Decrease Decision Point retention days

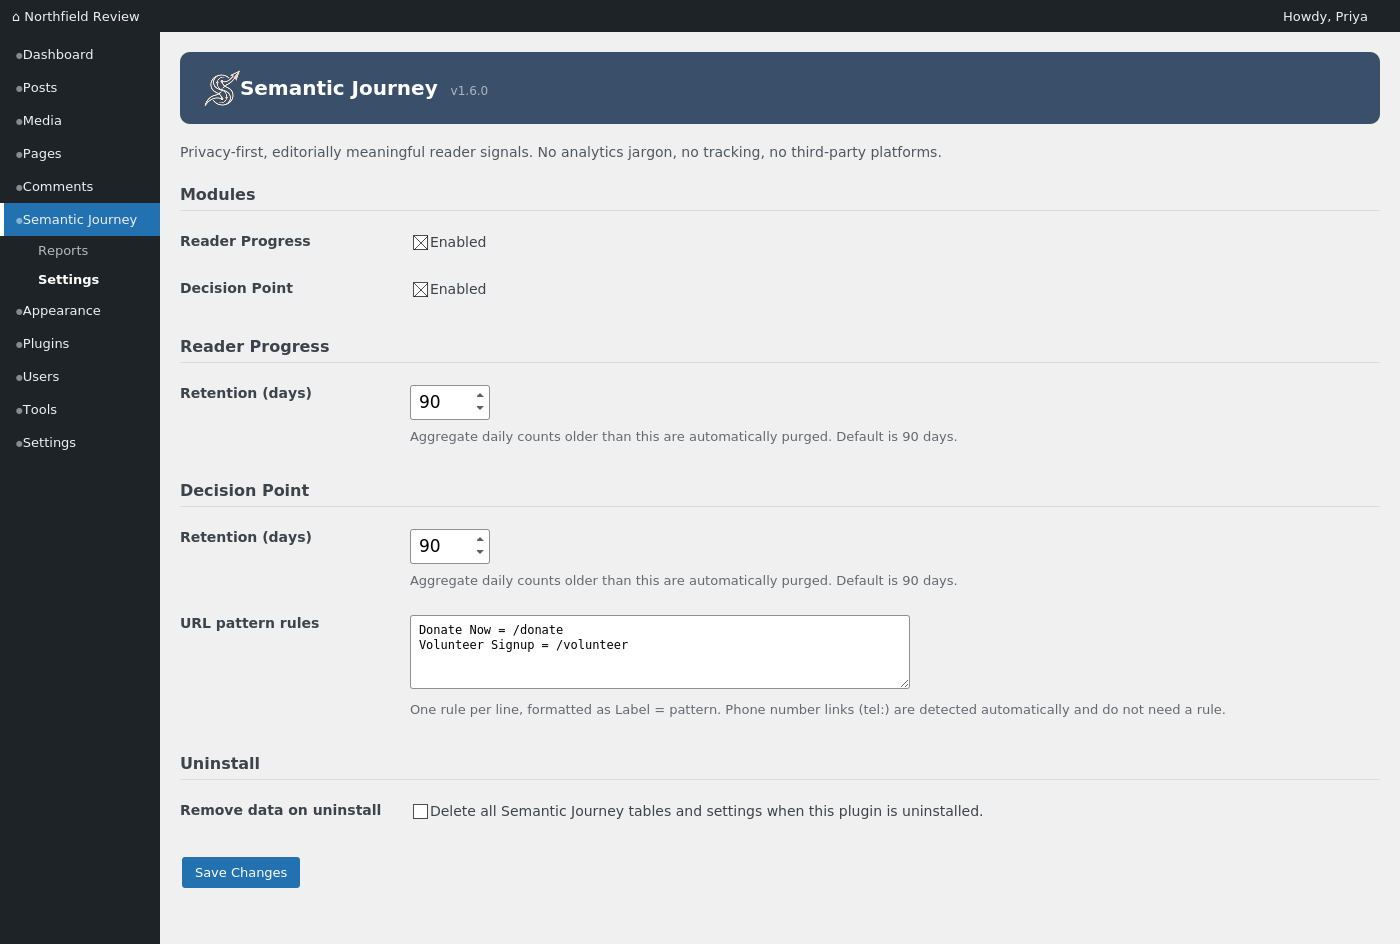click(480, 552)
